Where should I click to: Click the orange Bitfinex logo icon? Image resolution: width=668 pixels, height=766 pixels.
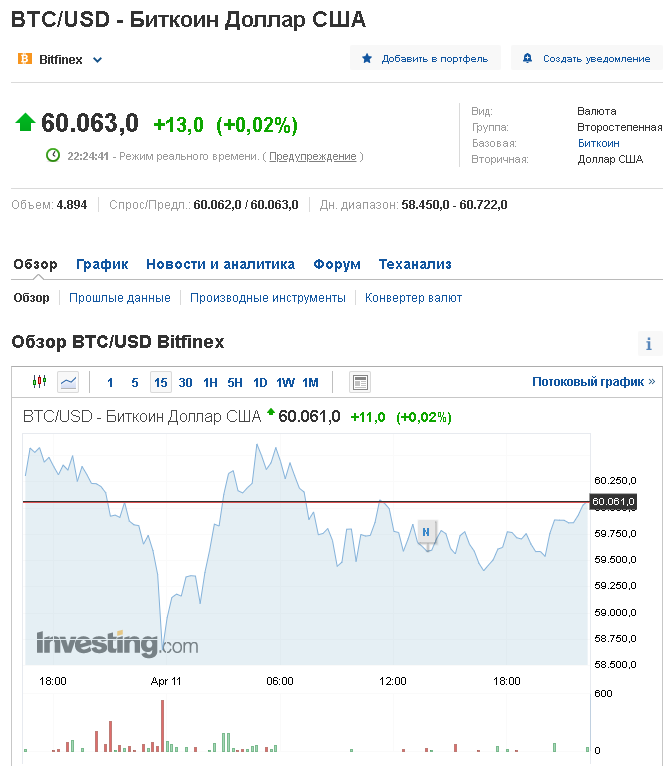tap(24, 59)
